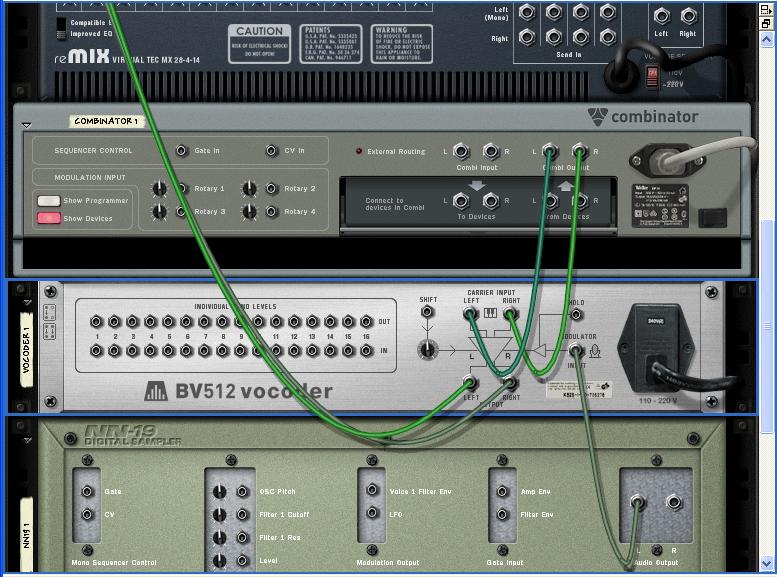Click the Voice 1 Filter Env output jack
Viewport: 777px width, 577px height.
click(373, 490)
